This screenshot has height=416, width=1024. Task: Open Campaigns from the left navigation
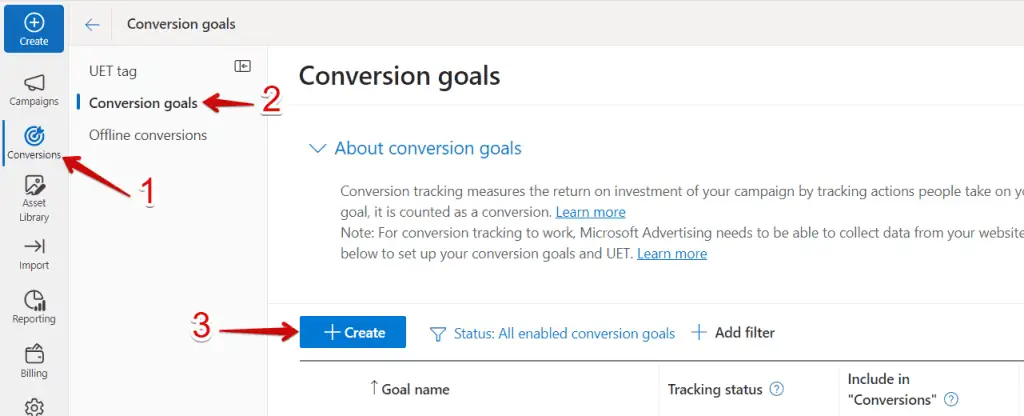[x=34, y=90]
